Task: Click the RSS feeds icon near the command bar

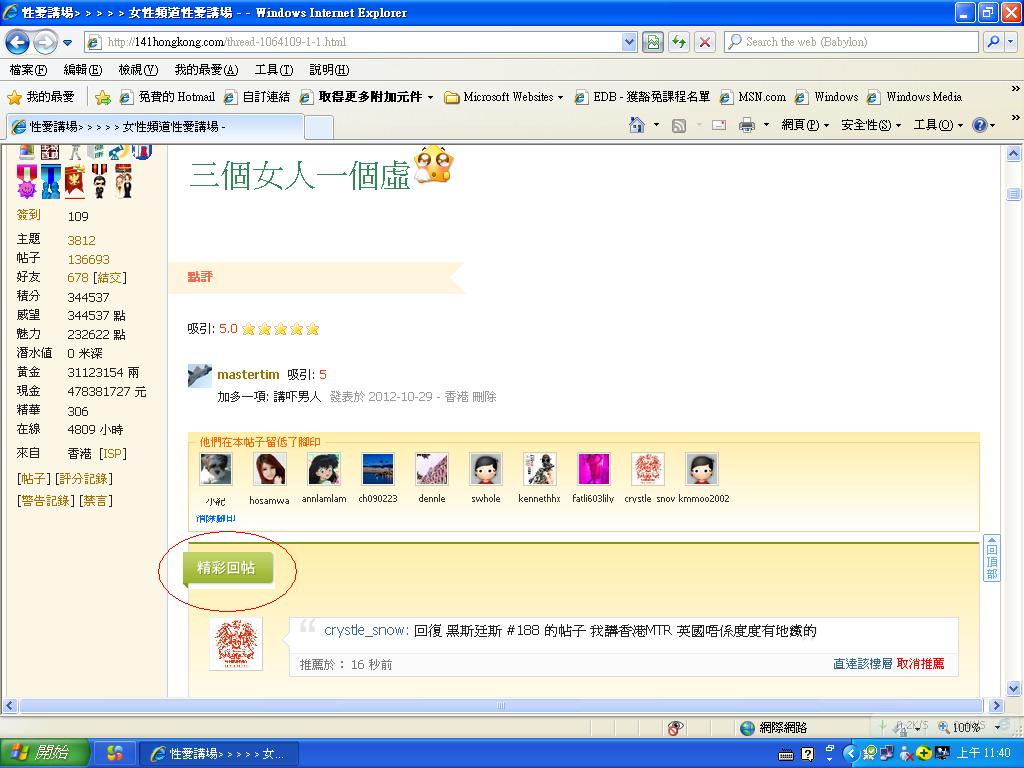Action: pyautogui.click(x=678, y=125)
